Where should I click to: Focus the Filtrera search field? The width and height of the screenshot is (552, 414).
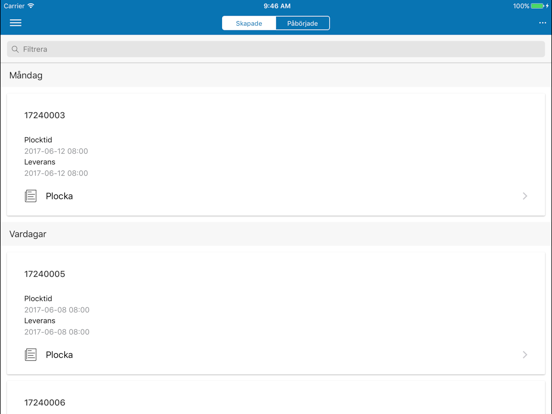(276, 49)
